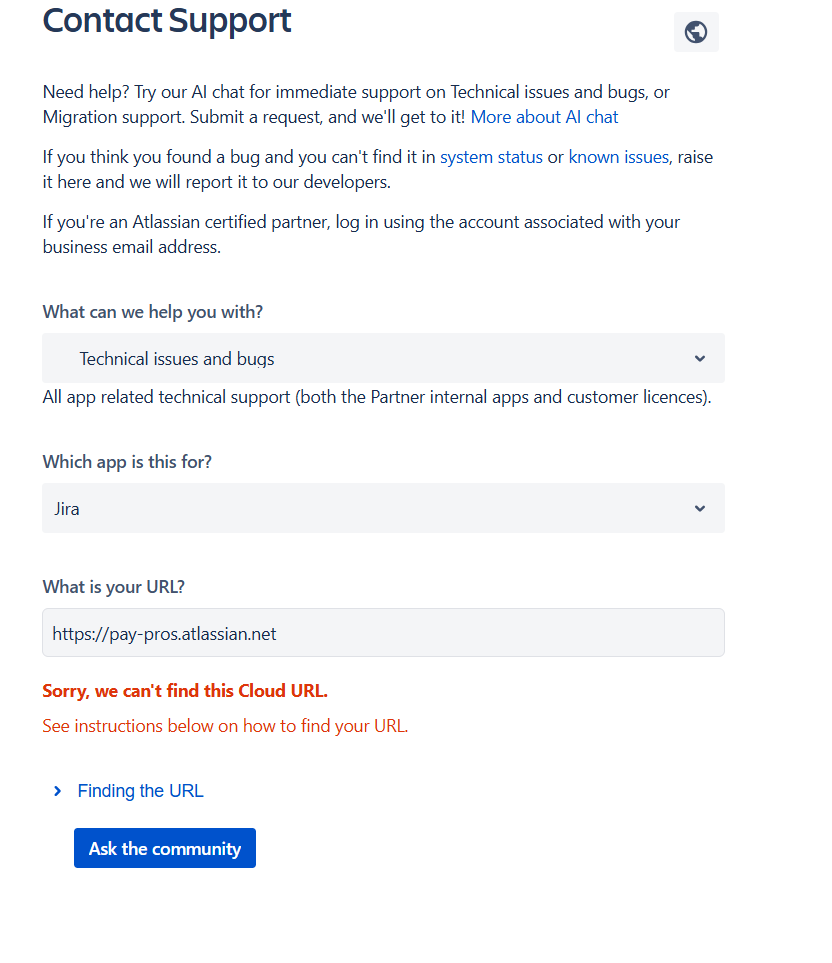
Task: Click the What is your URL label
Action: (114, 587)
